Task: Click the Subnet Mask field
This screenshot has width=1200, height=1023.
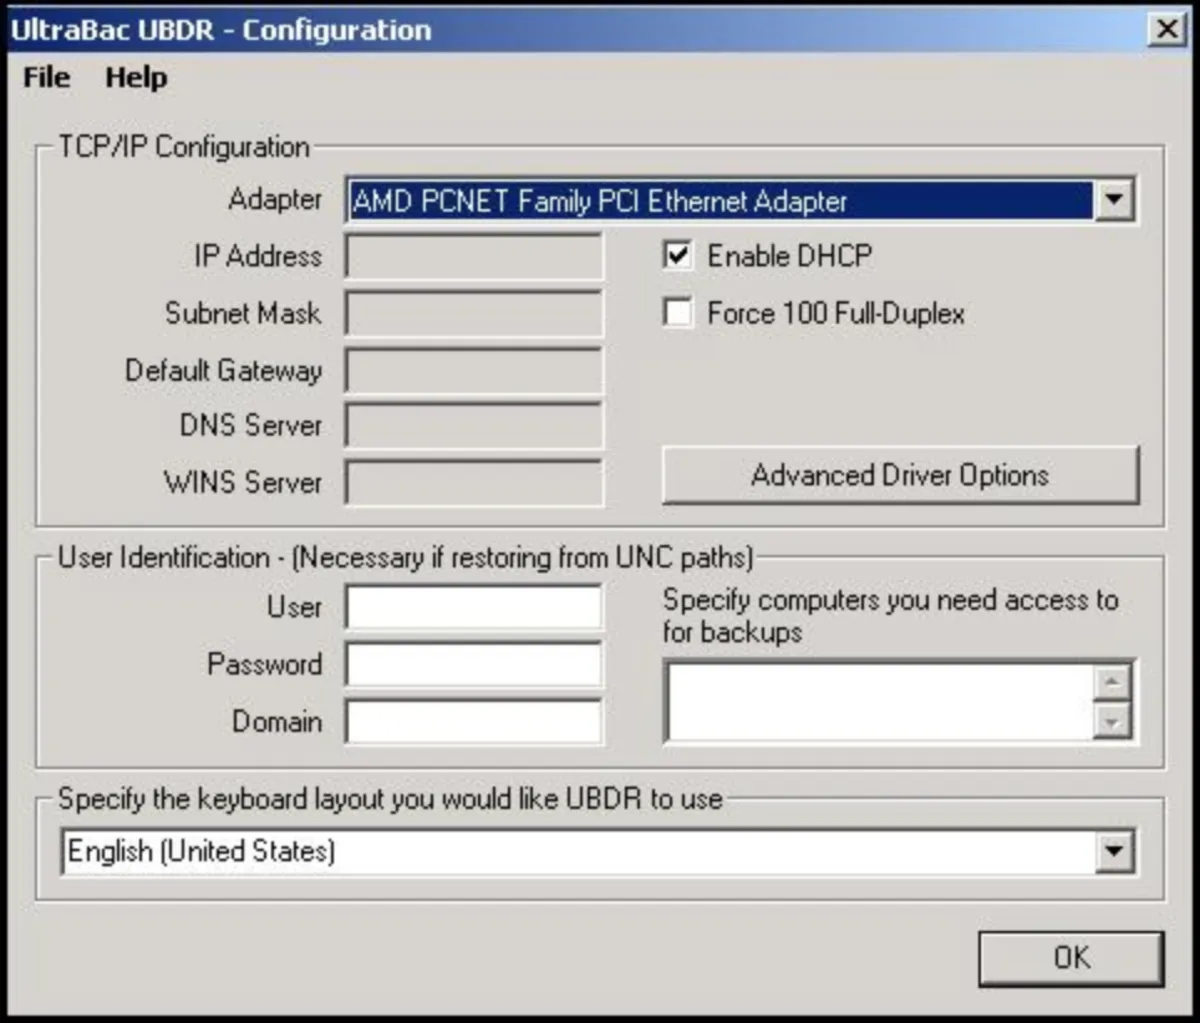Action: pyautogui.click(x=474, y=313)
